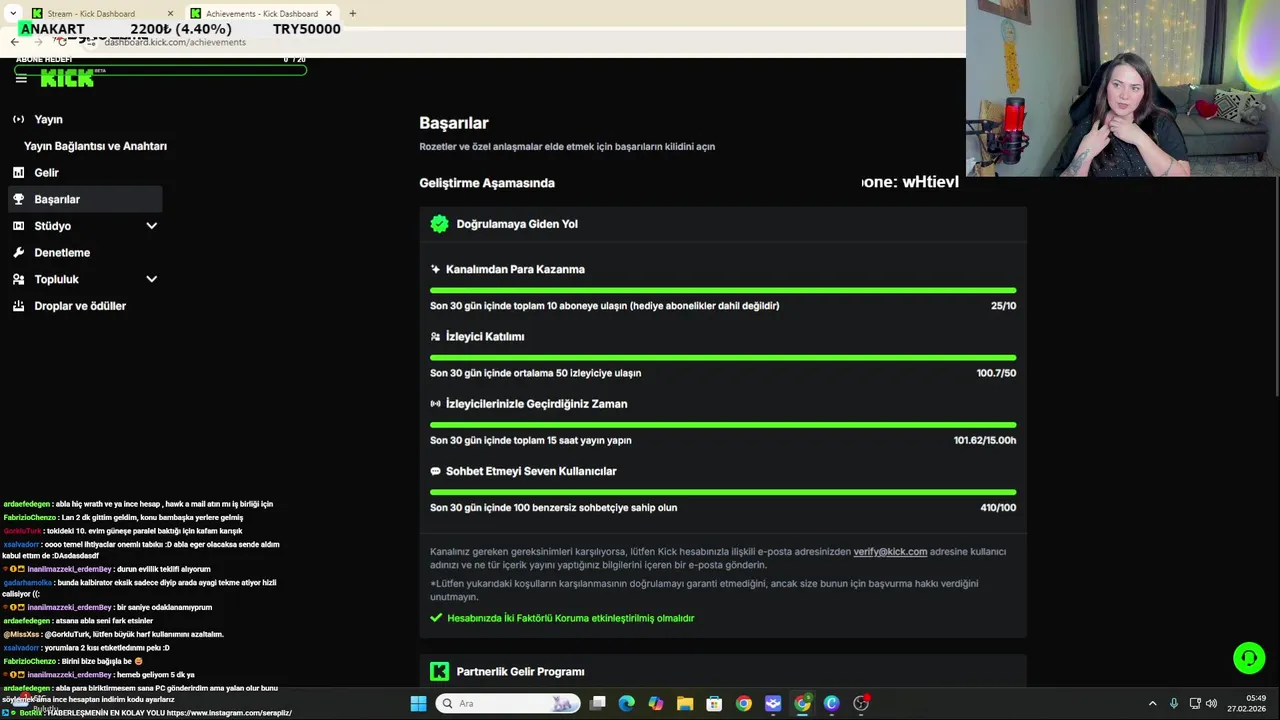This screenshot has height=720, width=1280.
Task: Click the Kanalımdan Para Kazanma sparkle icon
Action: click(x=435, y=269)
